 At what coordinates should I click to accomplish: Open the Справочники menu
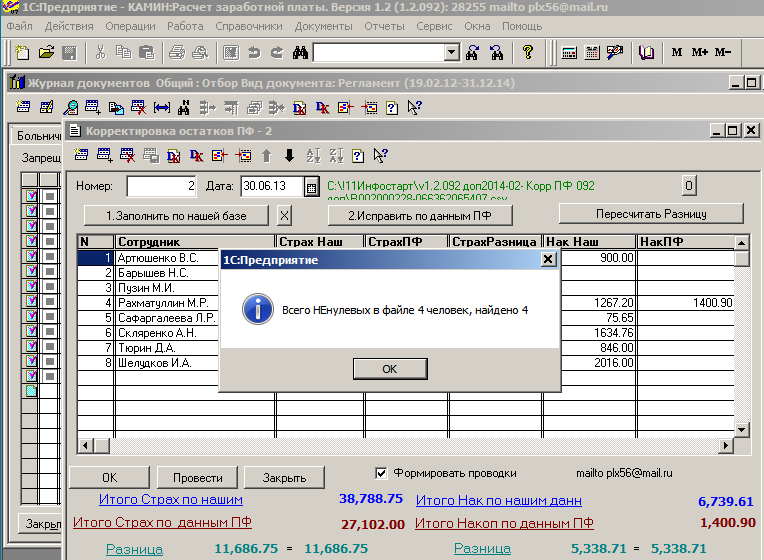pyautogui.click(x=248, y=26)
